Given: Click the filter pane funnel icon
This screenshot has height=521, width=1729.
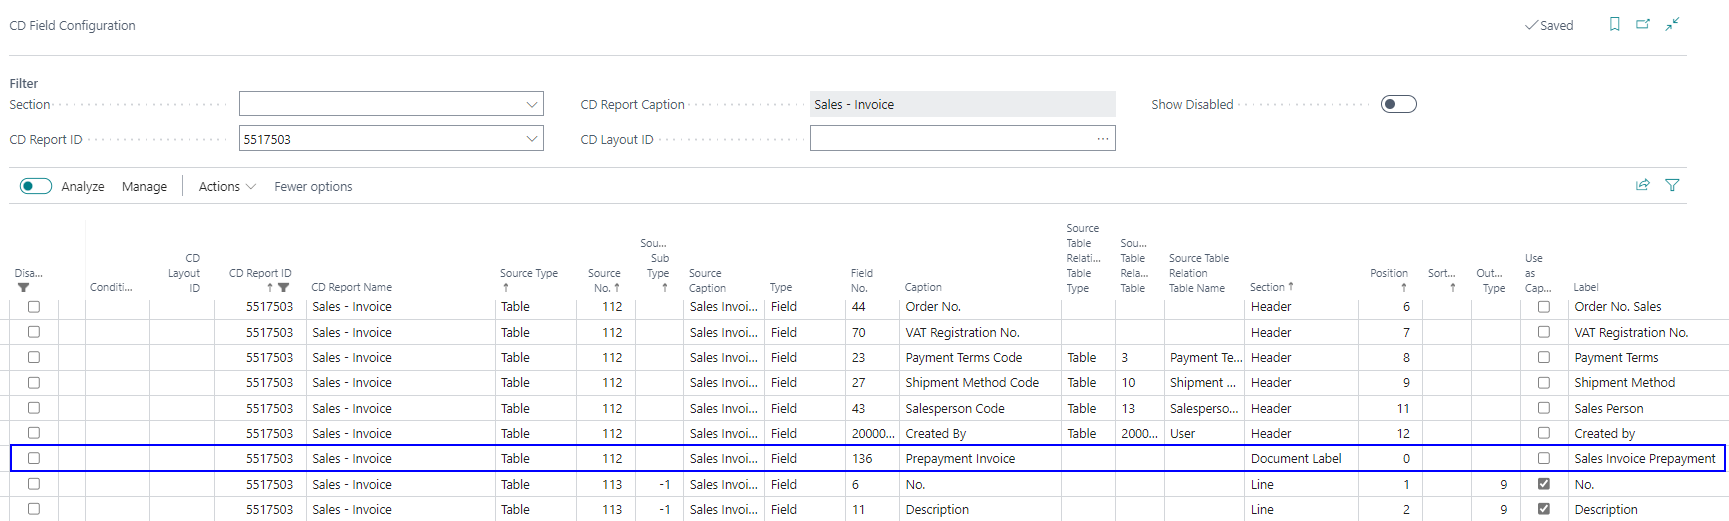Looking at the screenshot, I should (1672, 185).
